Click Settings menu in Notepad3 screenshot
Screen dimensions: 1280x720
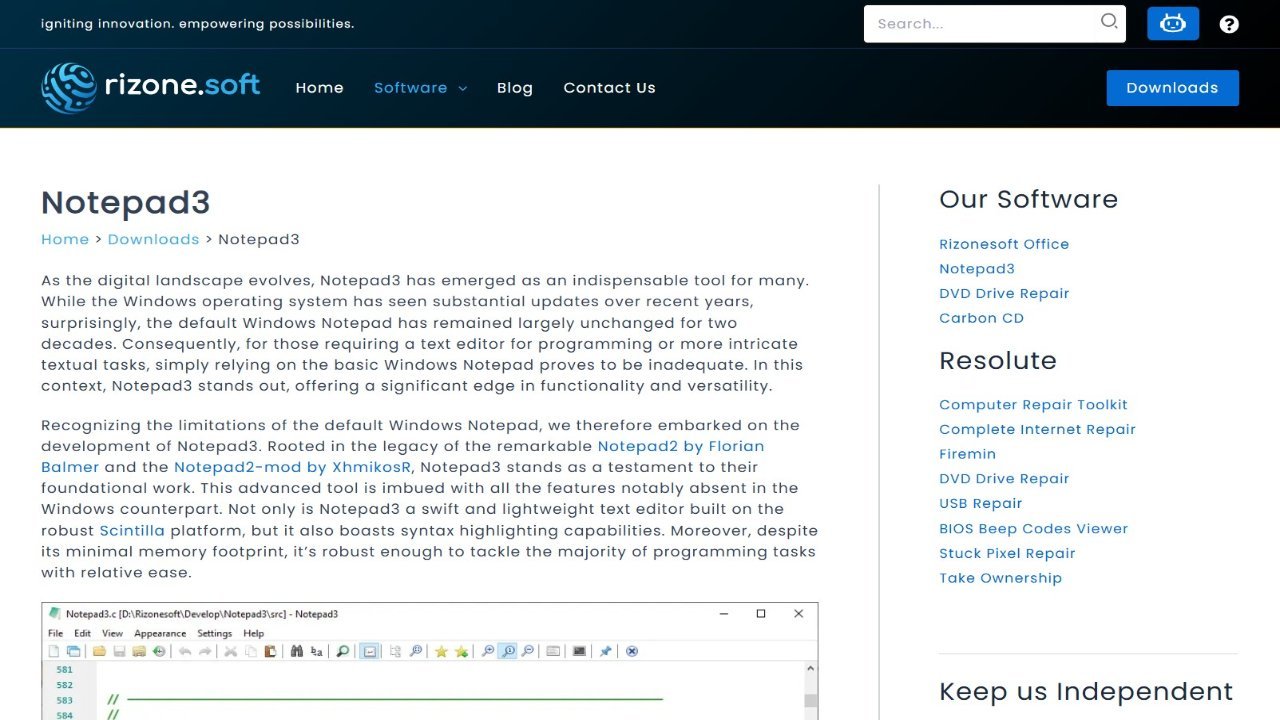click(x=215, y=633)
